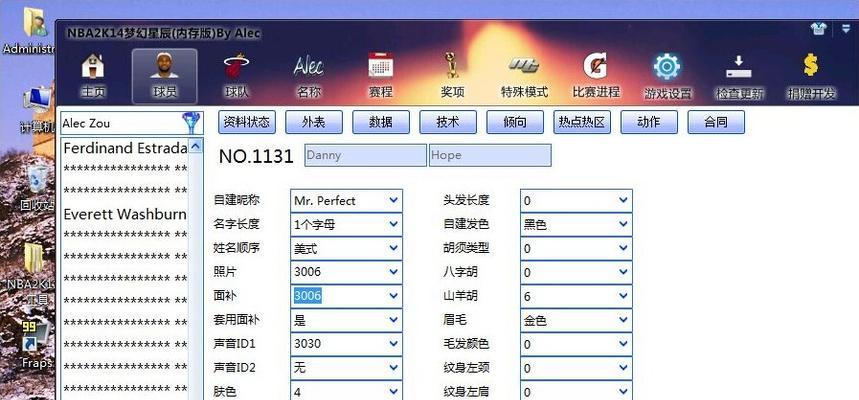
Task: Expand 眉毛 金色 dropdown
Action: (623, 319)
